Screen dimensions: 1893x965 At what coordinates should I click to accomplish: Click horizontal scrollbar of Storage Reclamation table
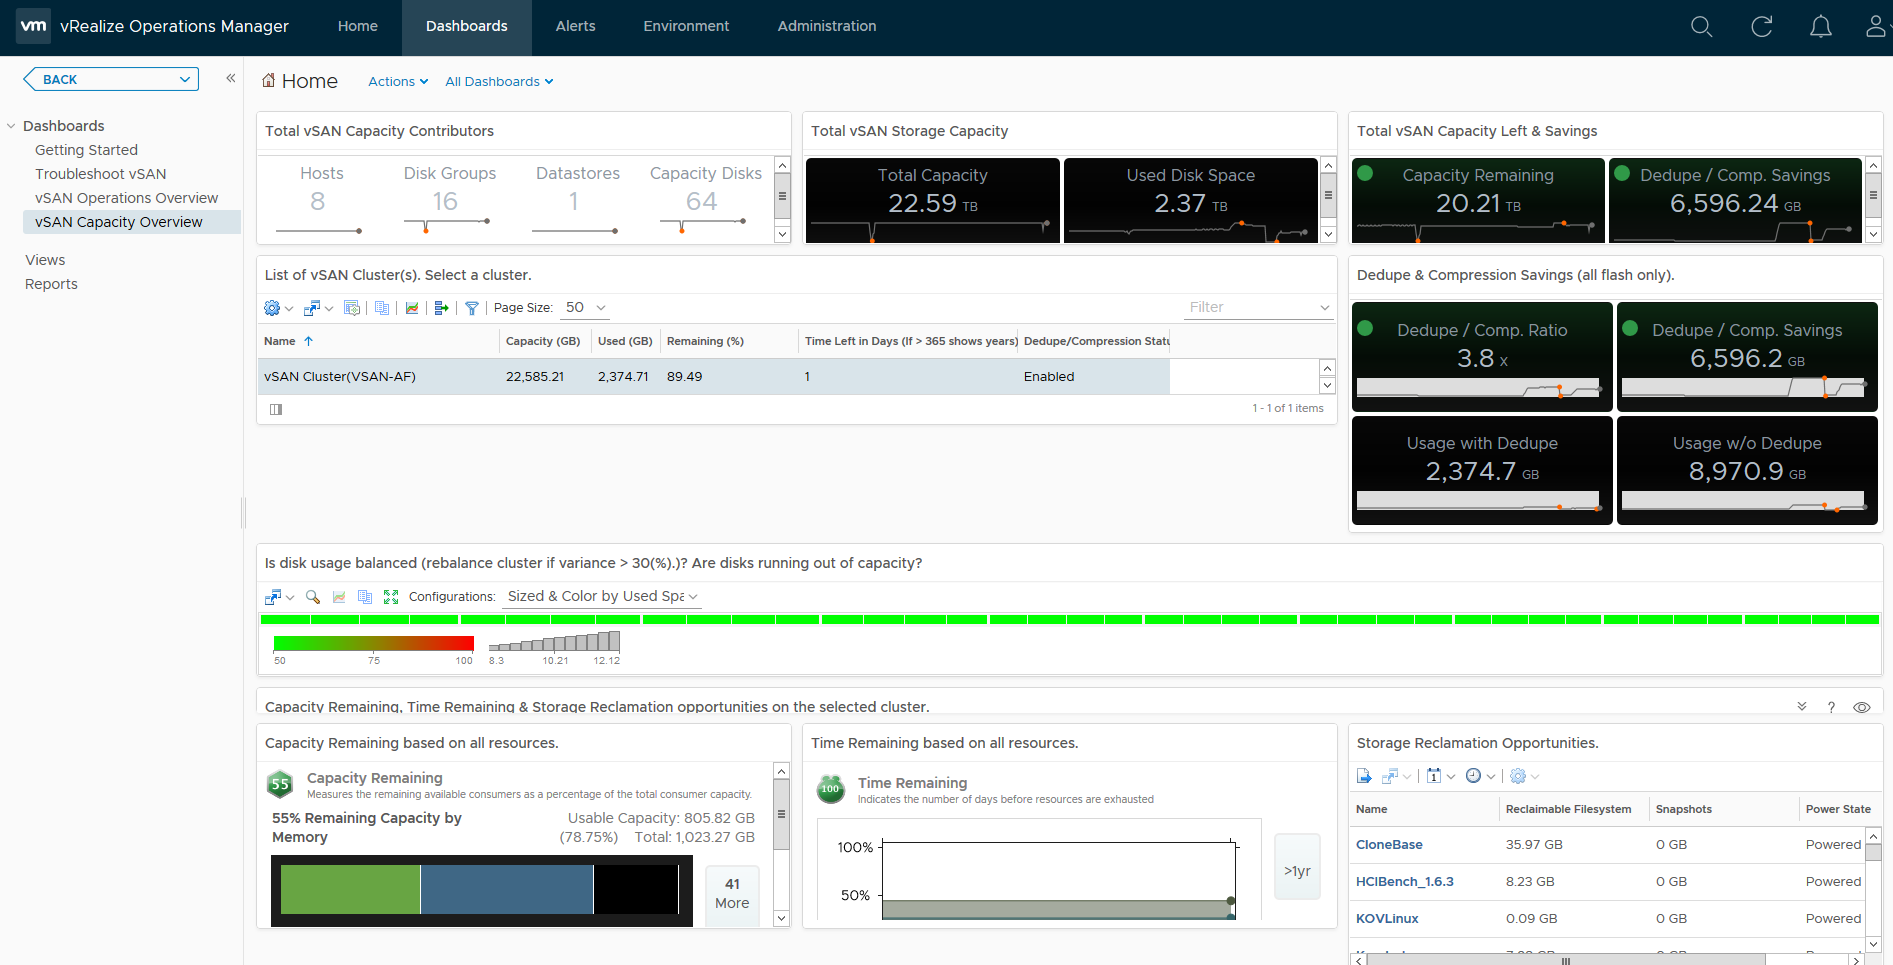pos(1565,960)
